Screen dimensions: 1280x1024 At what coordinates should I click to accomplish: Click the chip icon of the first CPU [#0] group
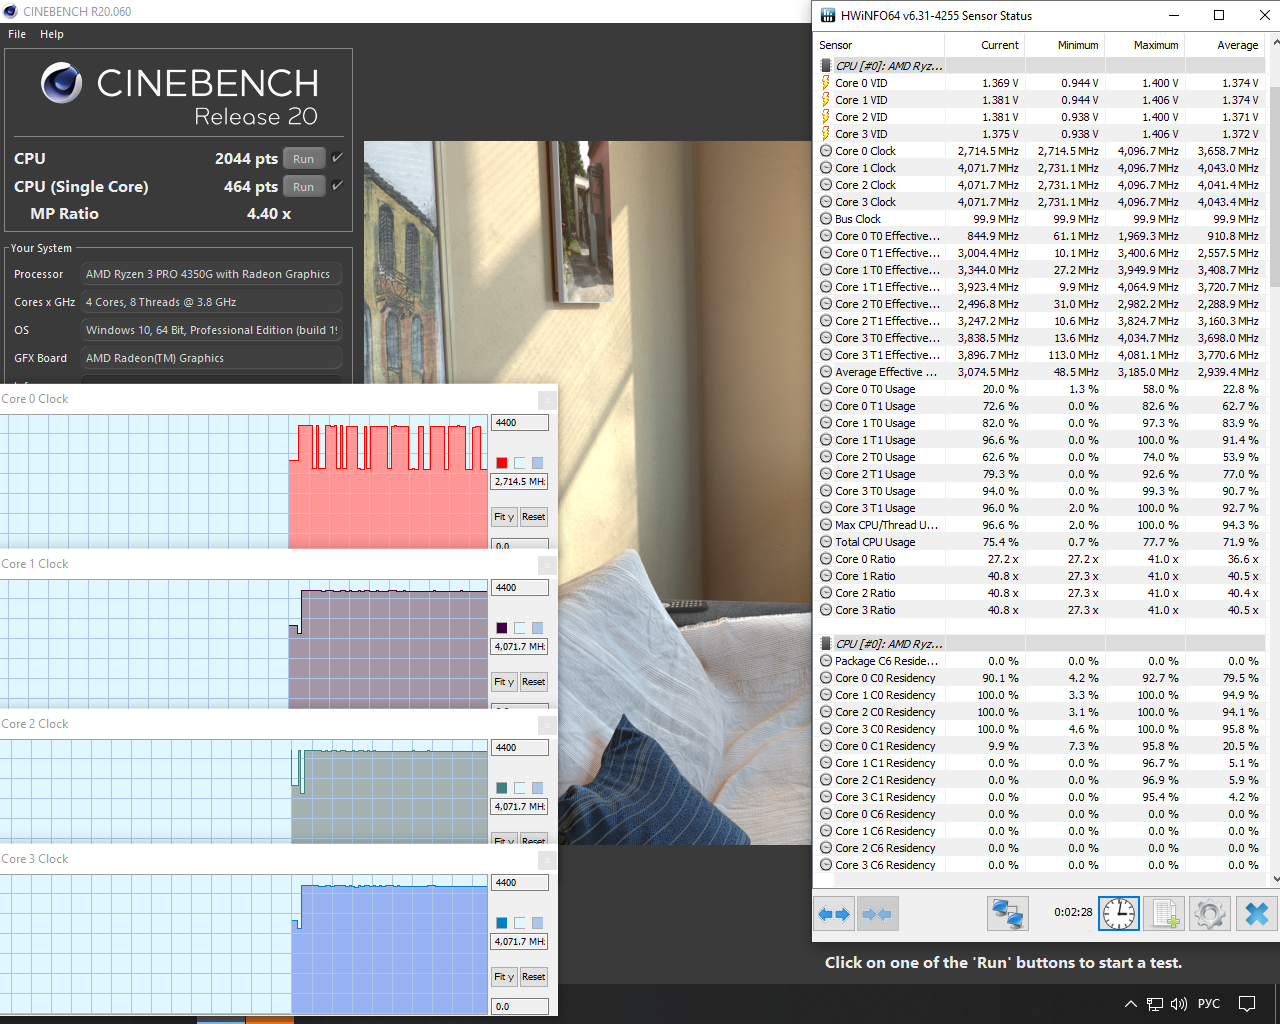(x=826, y=66)
